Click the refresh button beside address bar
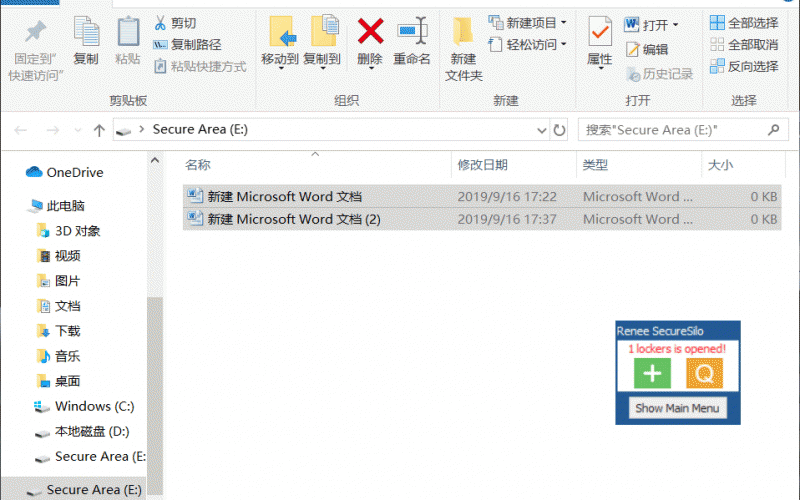Image resolution: width=800 pixels, height=500 pixels. tap(560, 131)
